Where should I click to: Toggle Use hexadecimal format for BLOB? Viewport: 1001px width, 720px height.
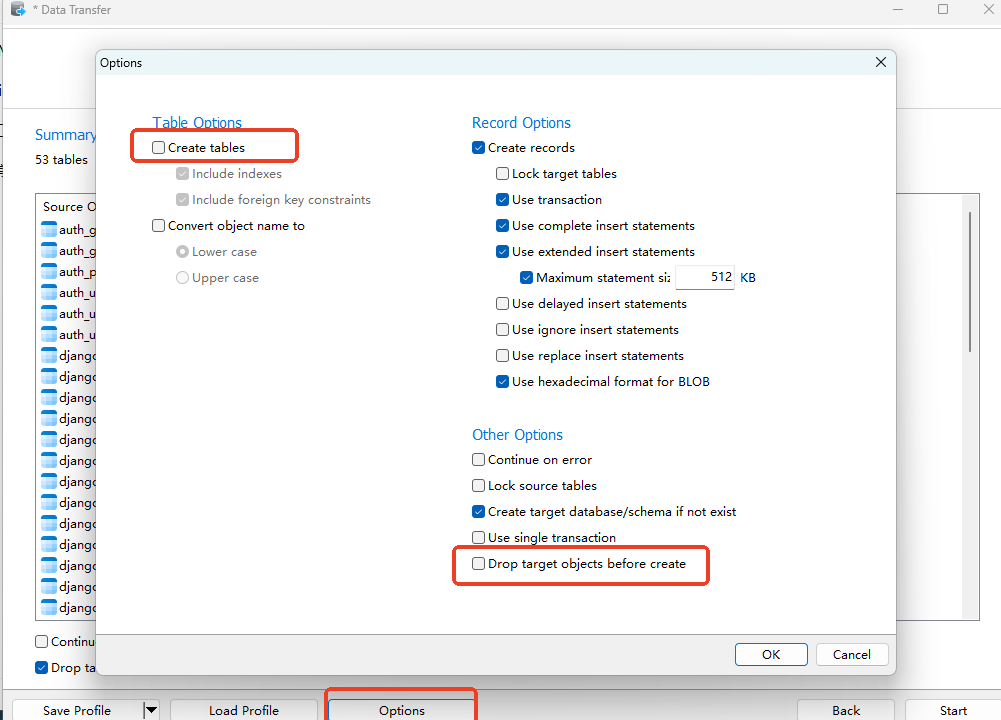click(x=502, y=382)
